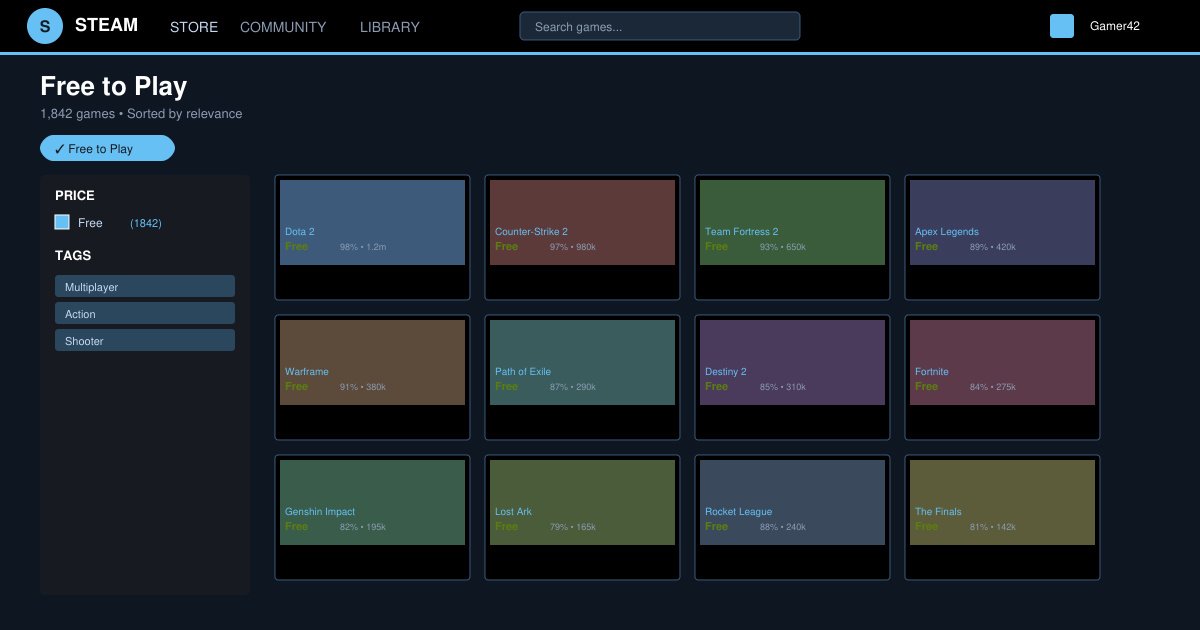Open the Fortnite game thumbnail
The height and width of the screenshot is (630, 1200).
tap(1002, 362)
